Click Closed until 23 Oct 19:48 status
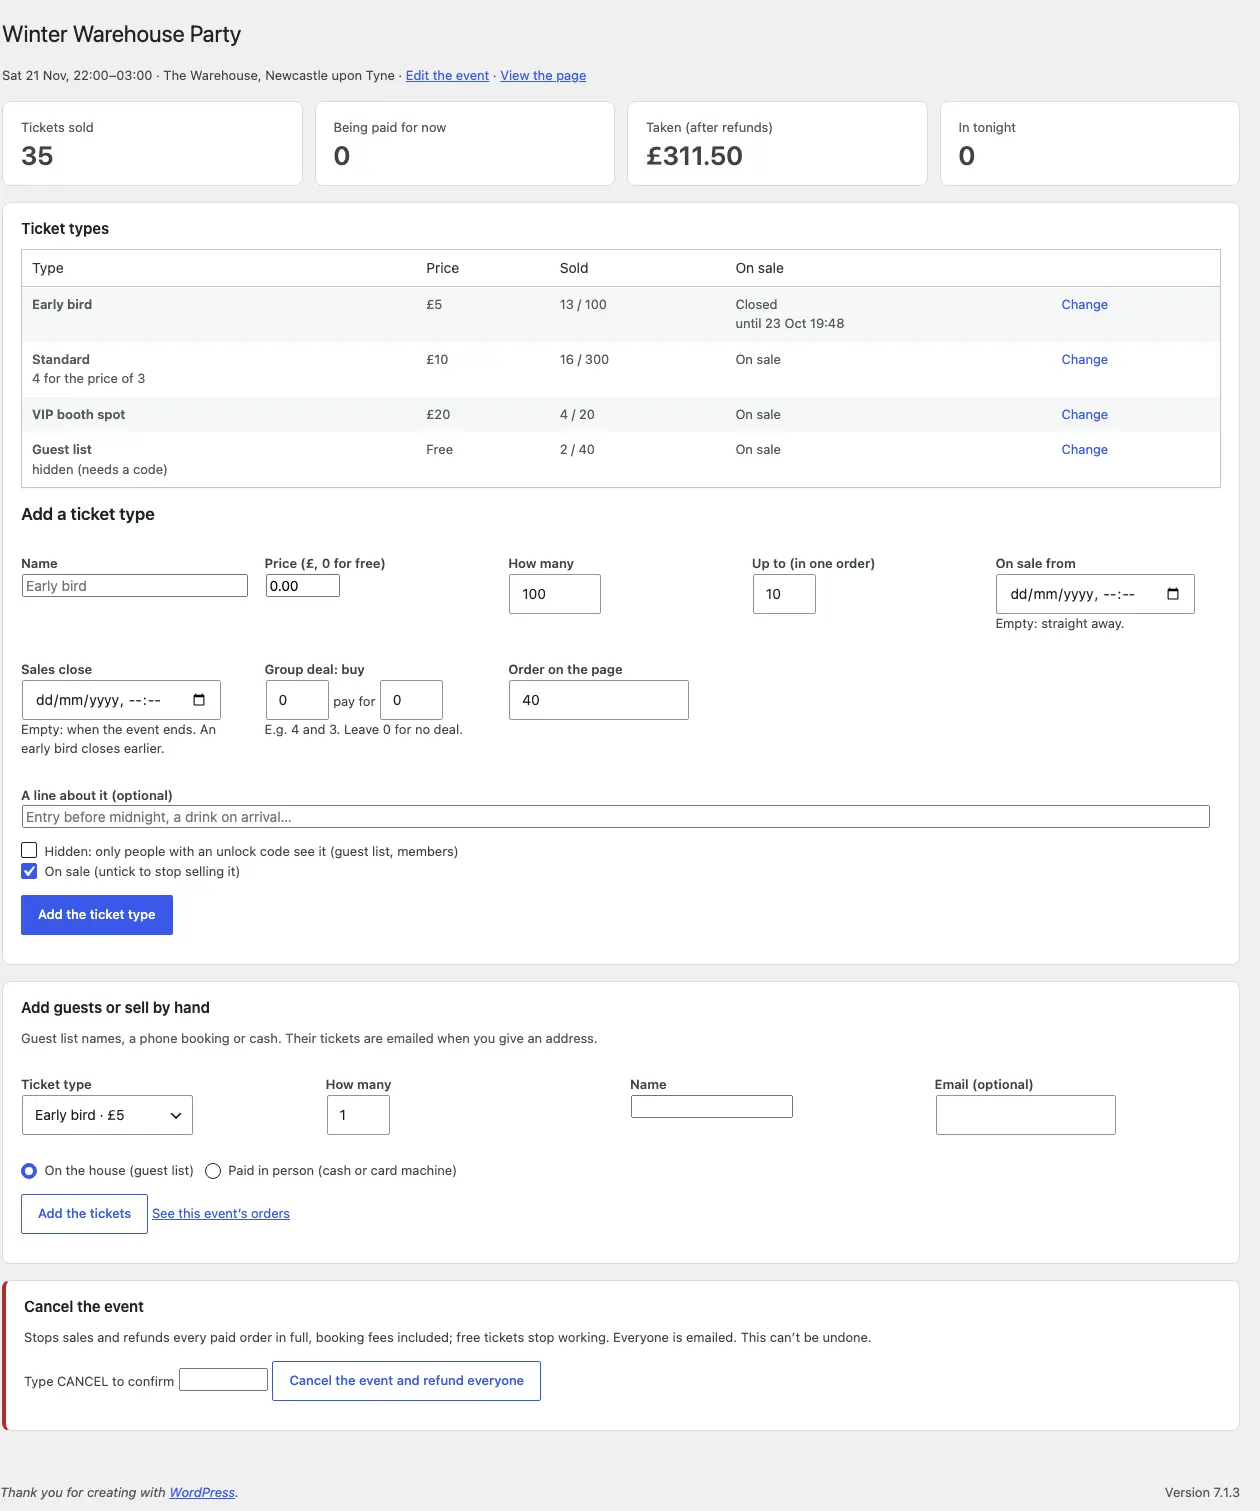The width and height of the screenshot is (1260, 1511). [790, 314]
